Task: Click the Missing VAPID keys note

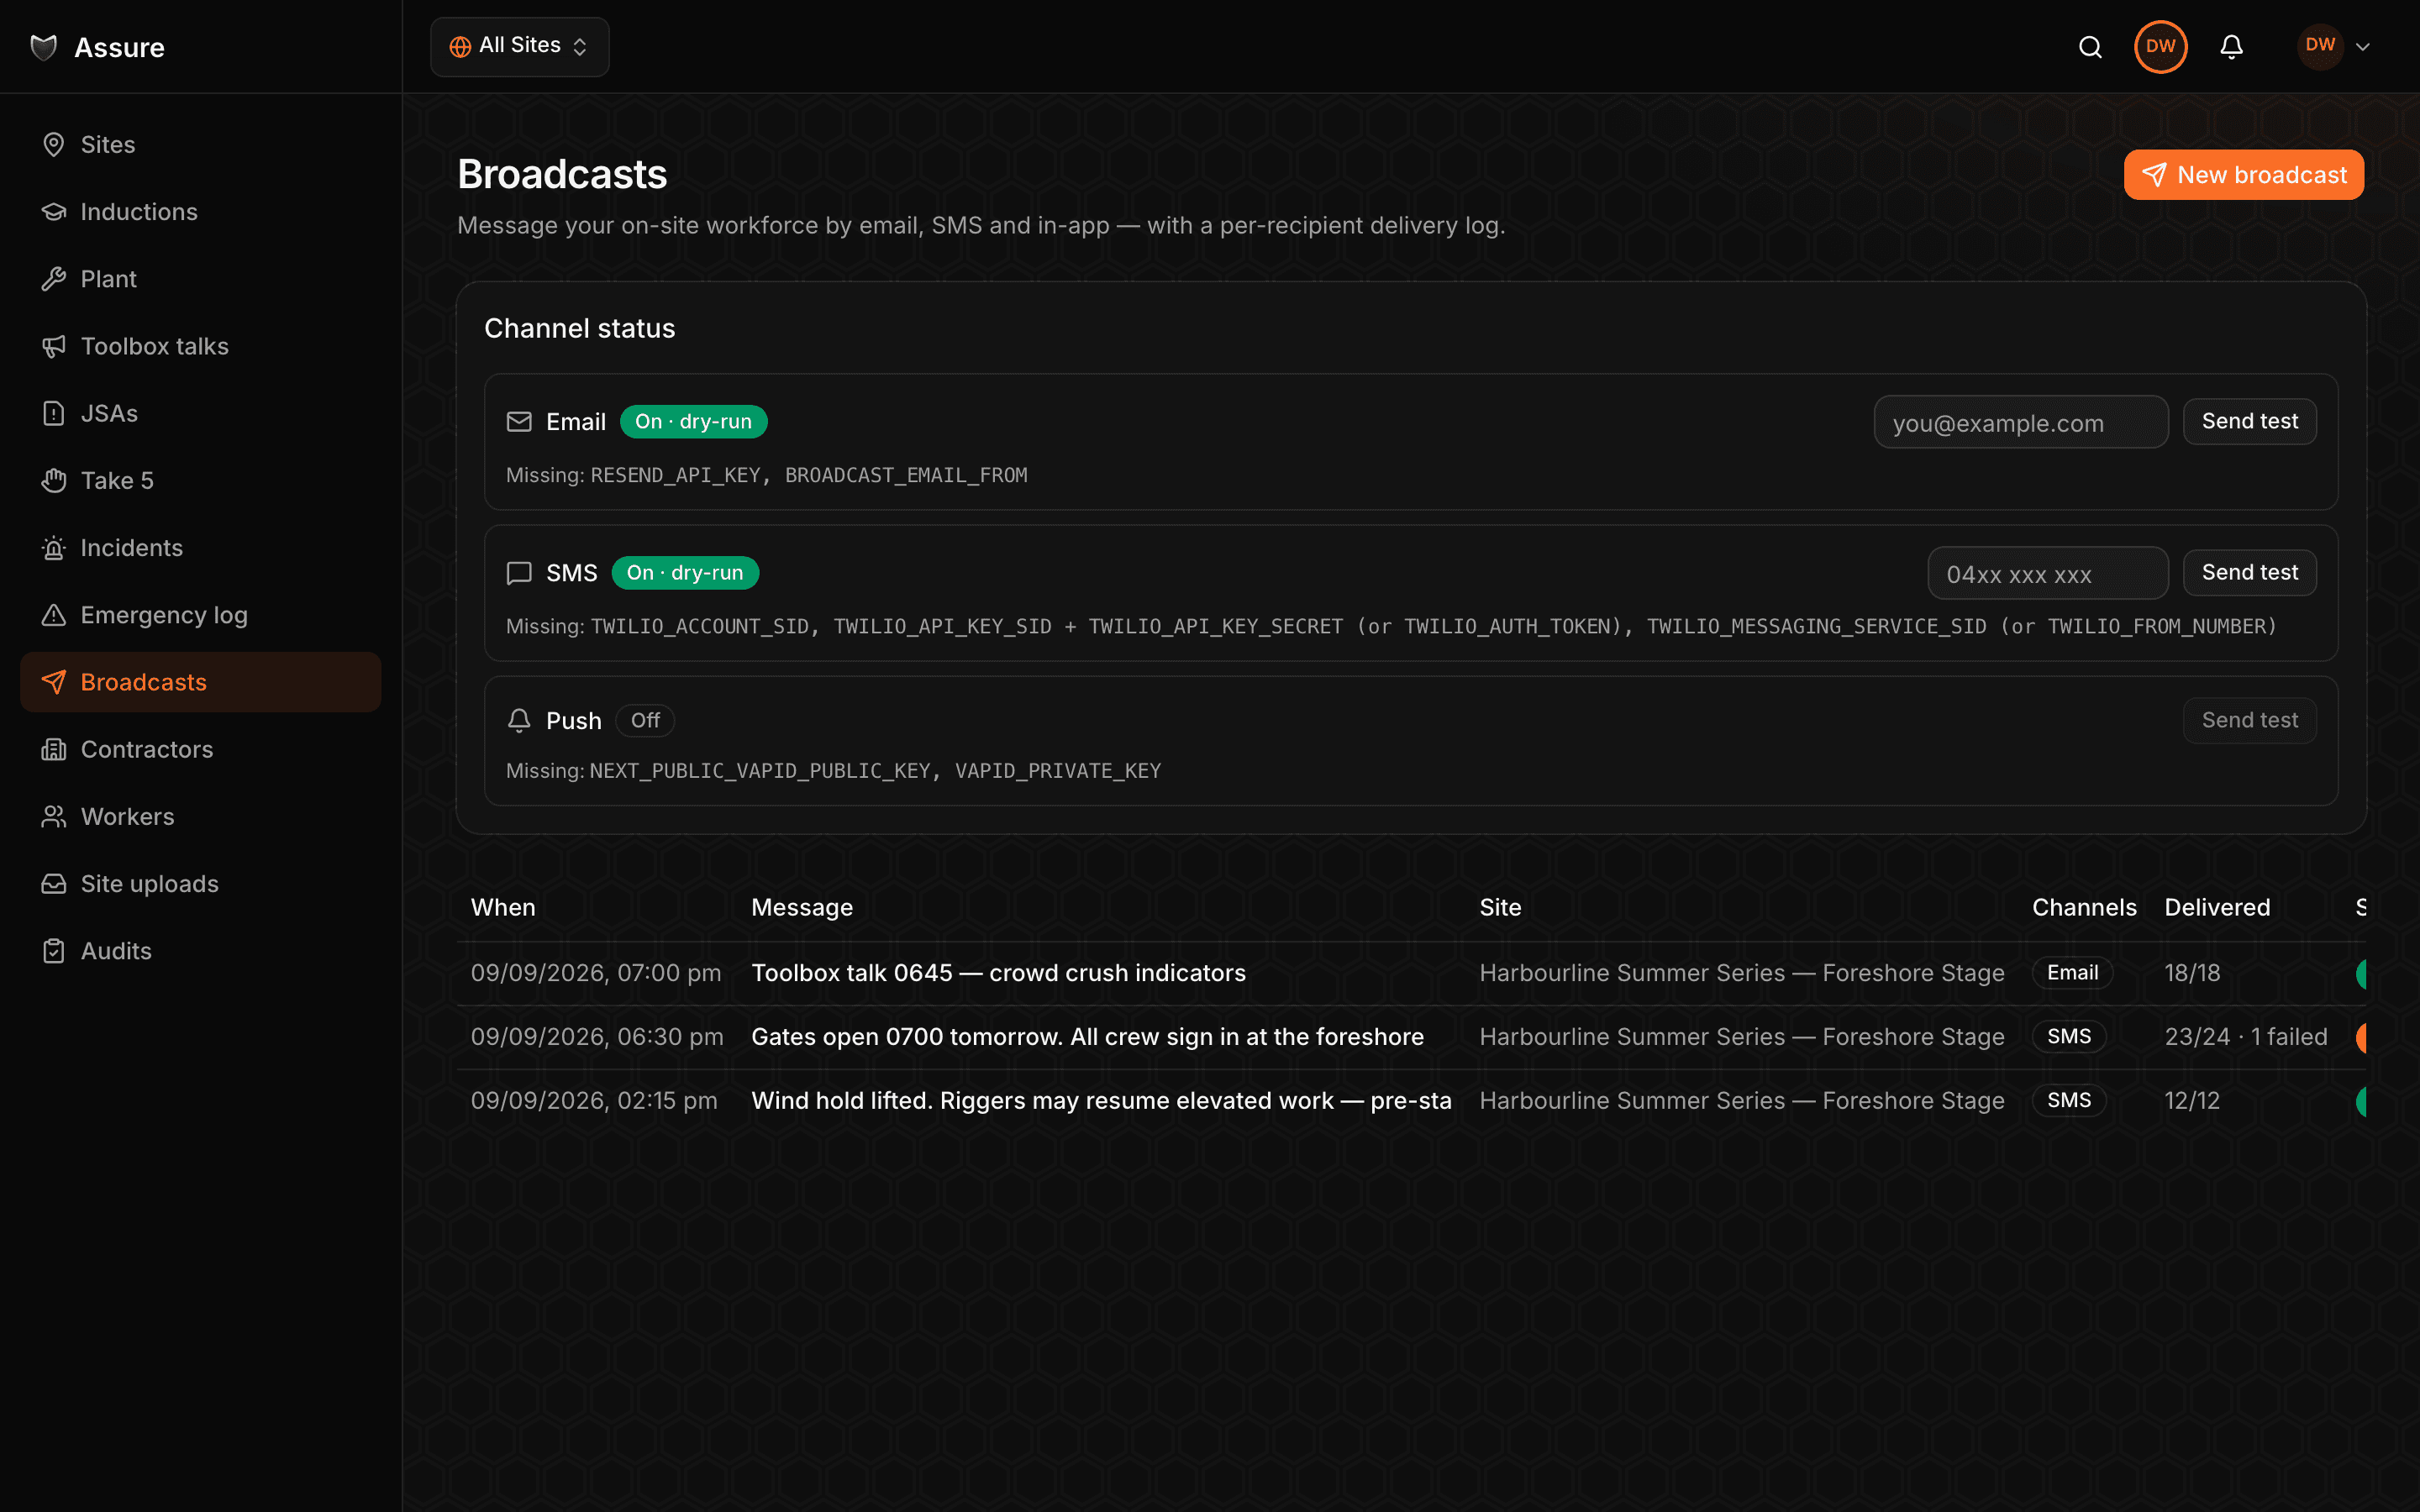Action: point(833,771)
